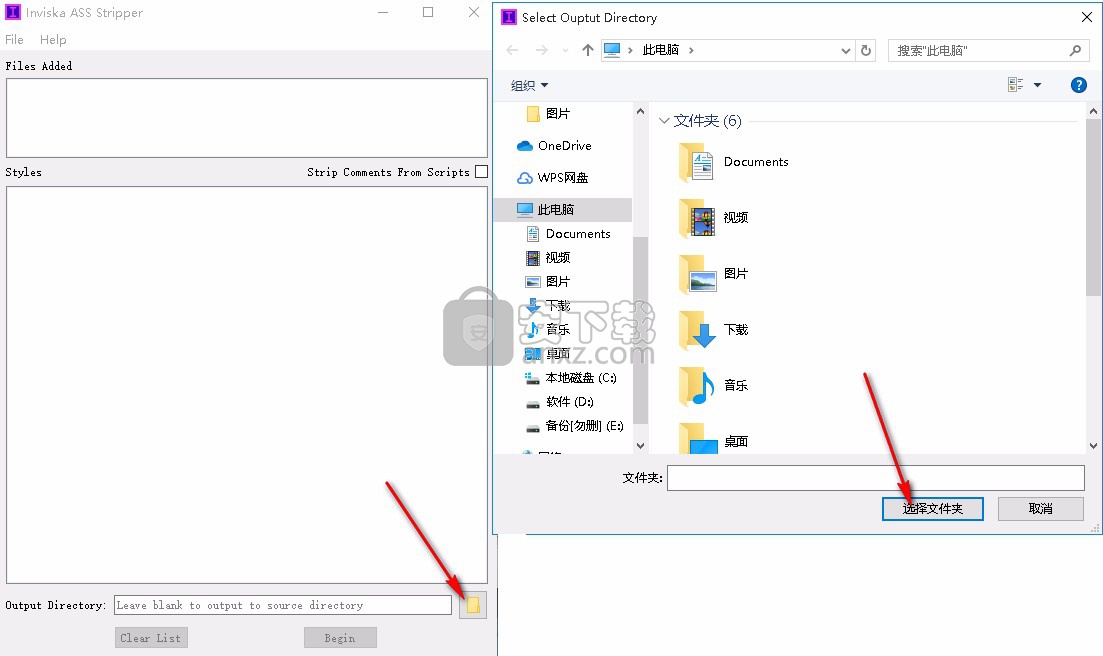Click the 取消 button in dialog

click(1040, 508)
